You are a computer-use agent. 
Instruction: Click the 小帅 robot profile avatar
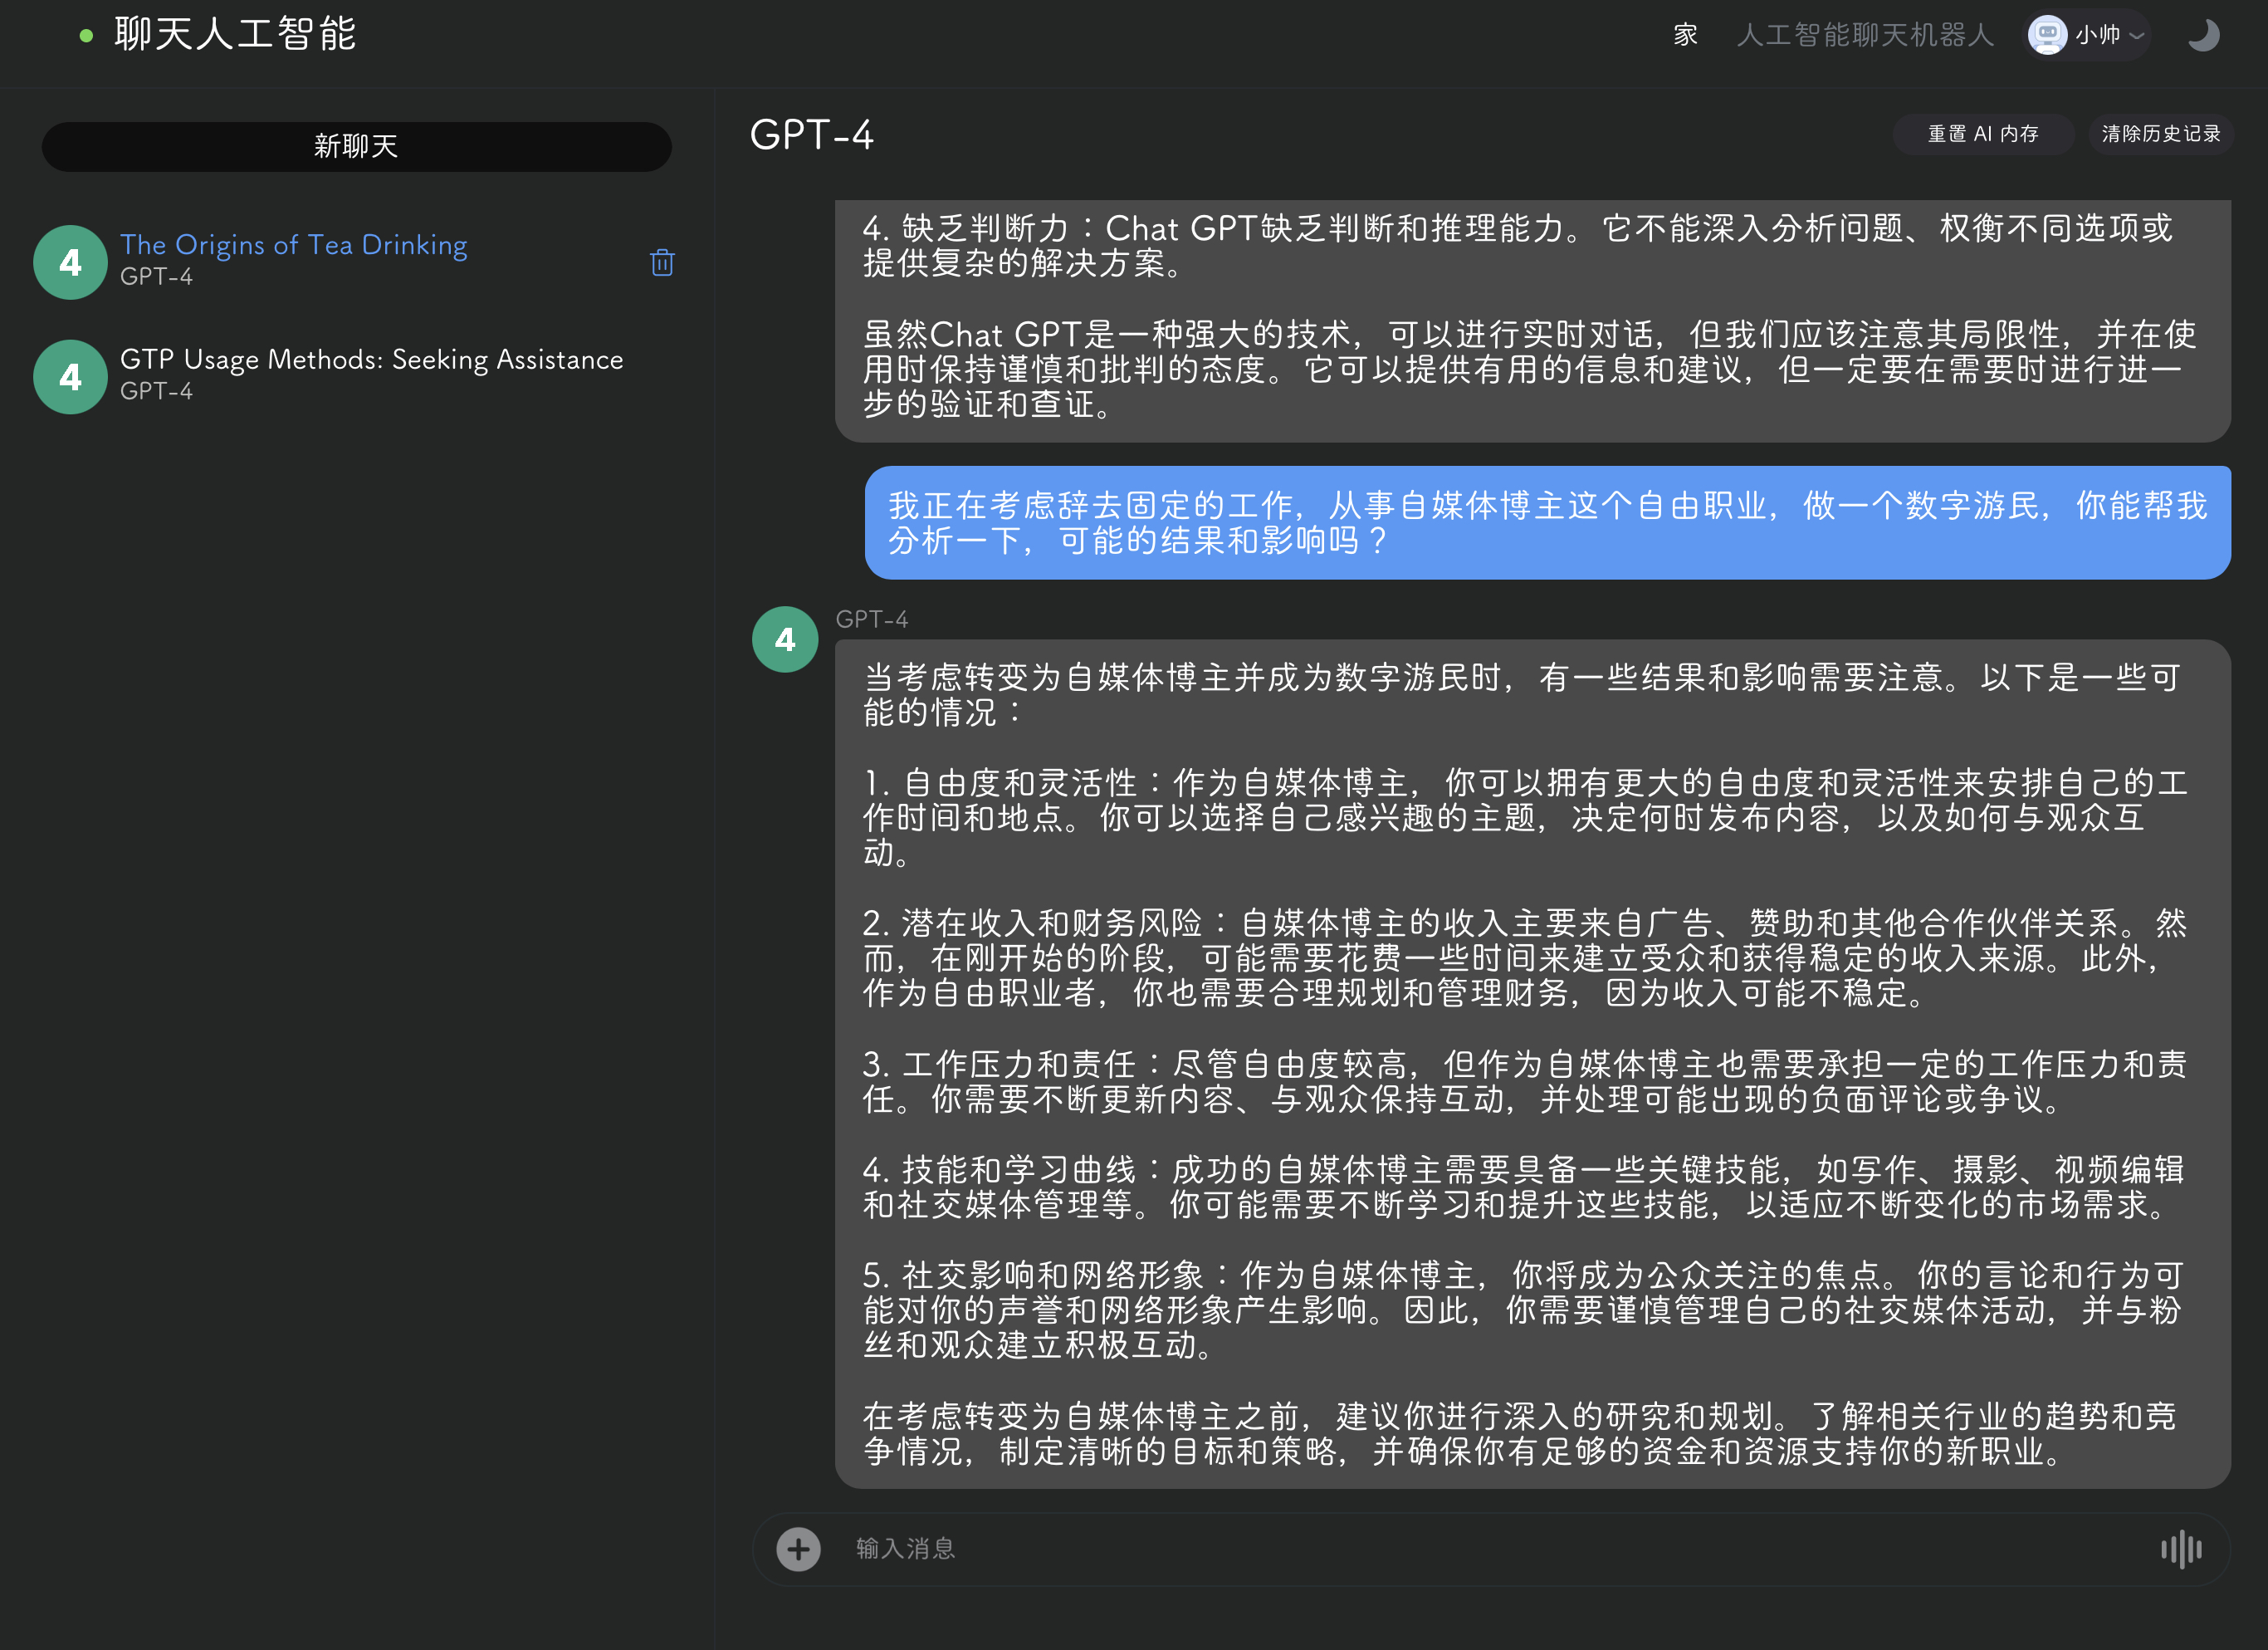[x=2046, y=35]
